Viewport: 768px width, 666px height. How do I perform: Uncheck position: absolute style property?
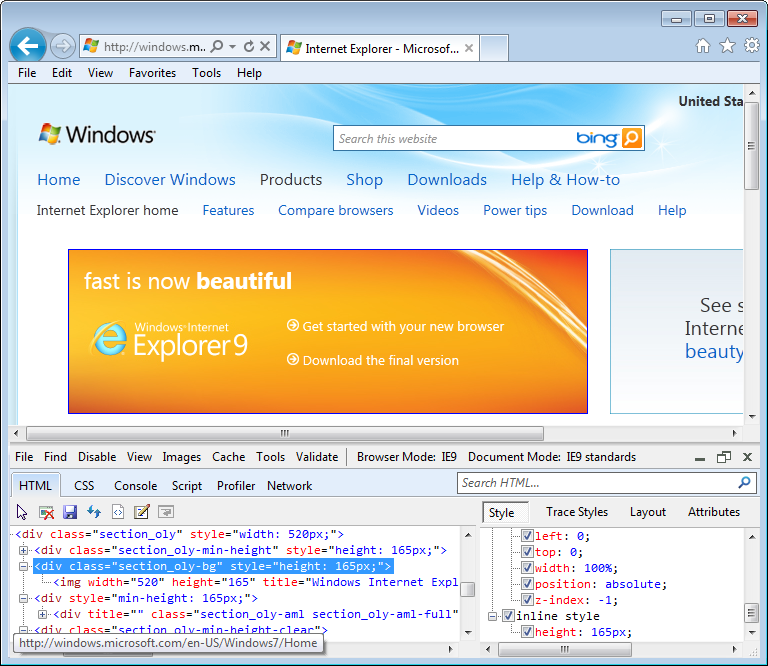527,584
